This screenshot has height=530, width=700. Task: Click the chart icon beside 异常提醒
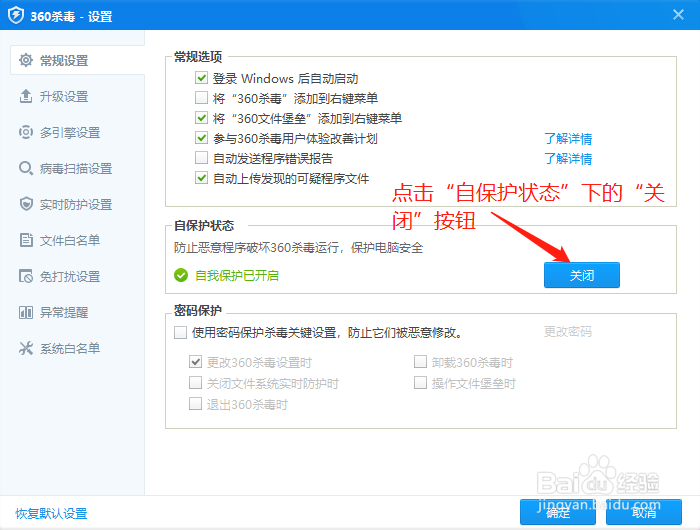[26, 312]
